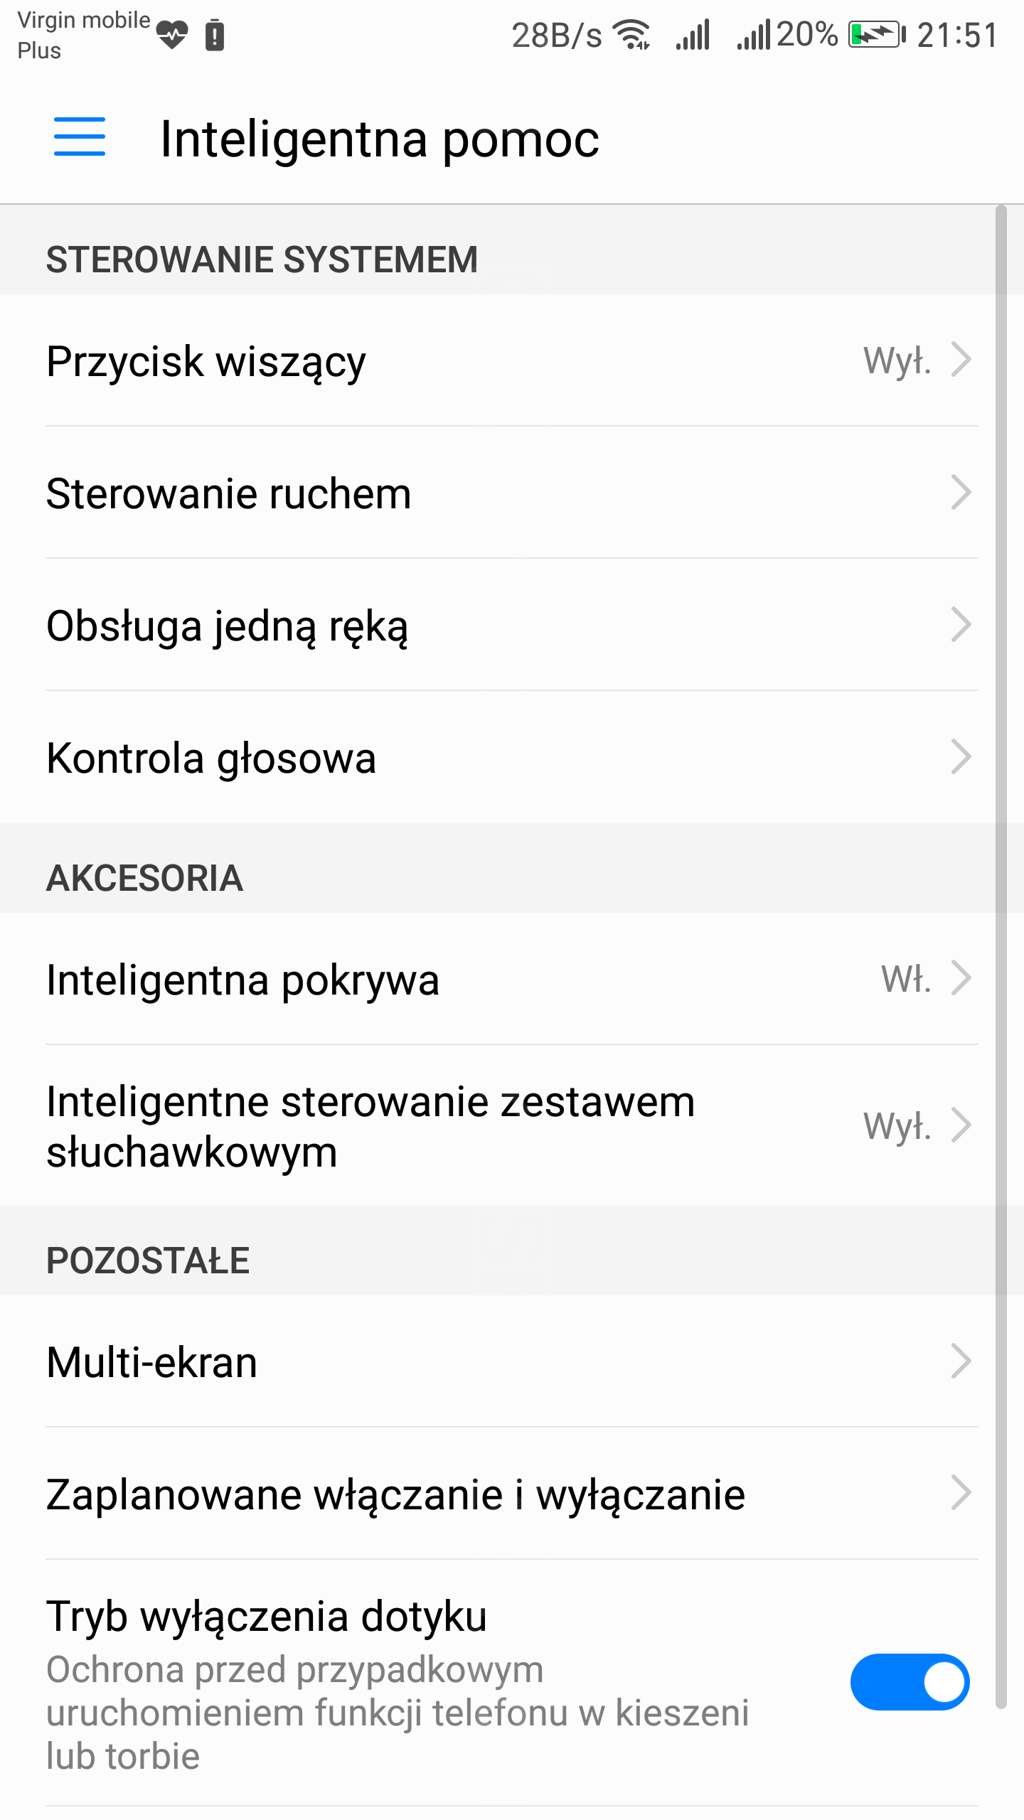Disable the Tryb wyłączenia dotyku switch
This screenshot has height=1820, width=1024.
tap(909, 1682)
